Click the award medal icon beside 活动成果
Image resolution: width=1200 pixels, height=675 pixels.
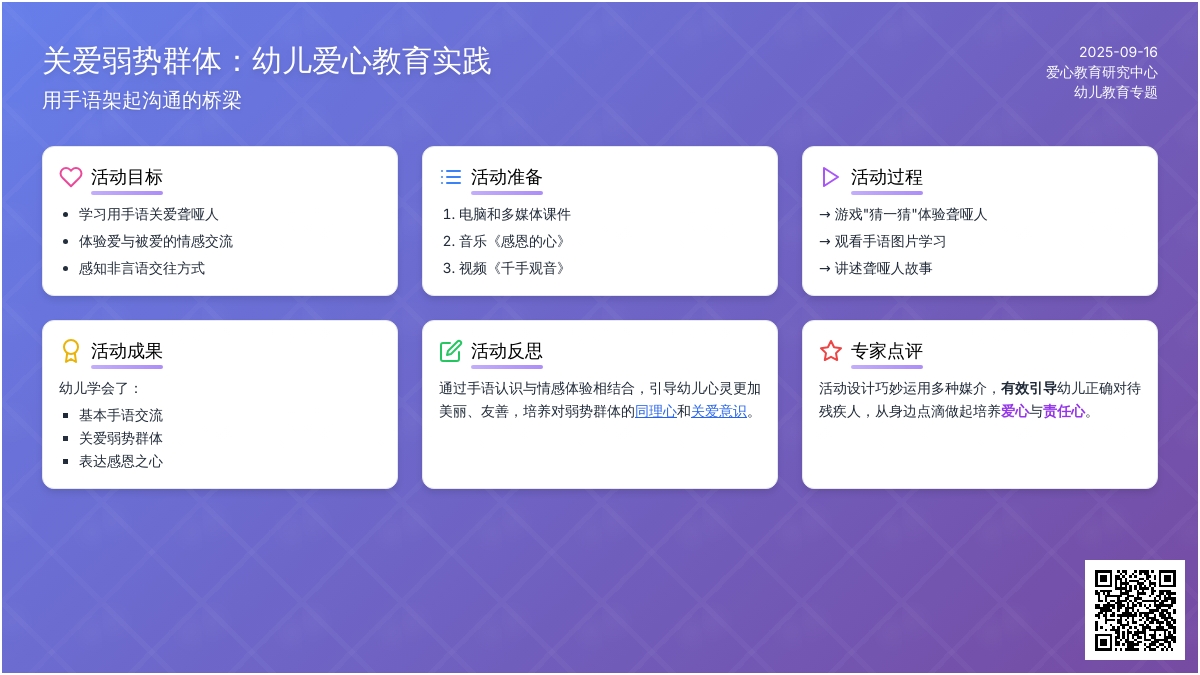71,351
